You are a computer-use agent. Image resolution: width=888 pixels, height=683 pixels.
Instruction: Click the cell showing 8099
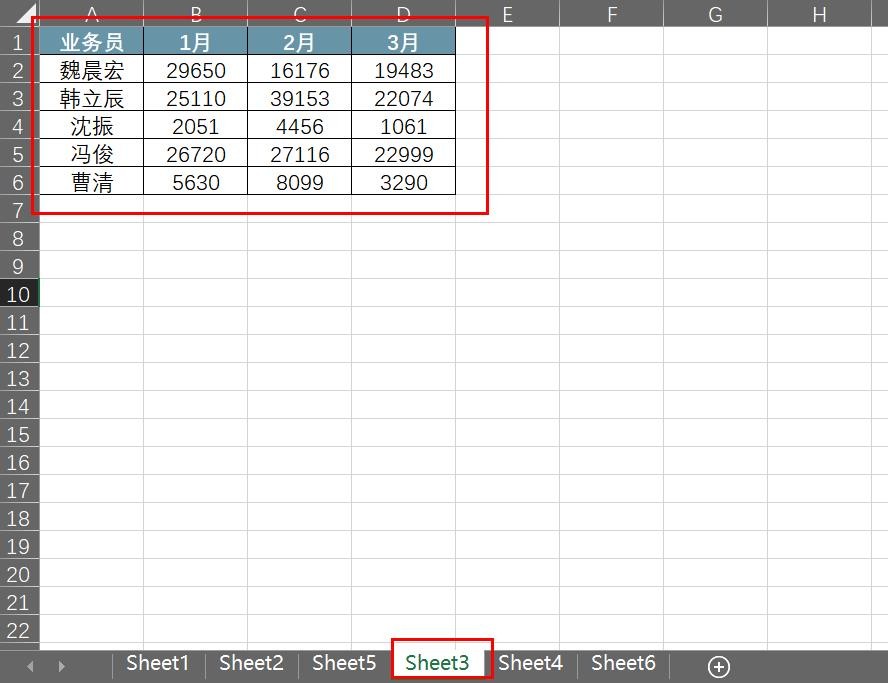coord(299,182)
